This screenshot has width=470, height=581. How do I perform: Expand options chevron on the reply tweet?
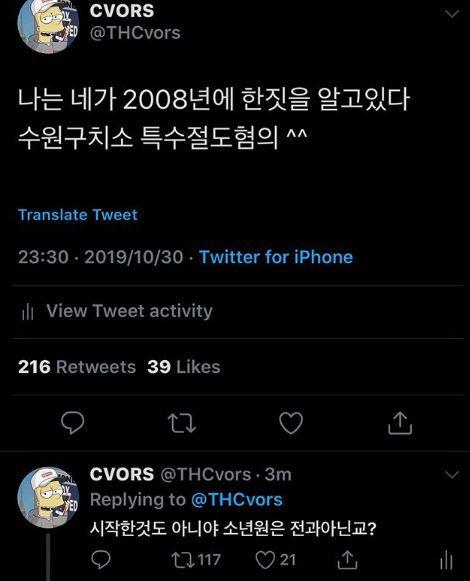click(x=452, y=474)
